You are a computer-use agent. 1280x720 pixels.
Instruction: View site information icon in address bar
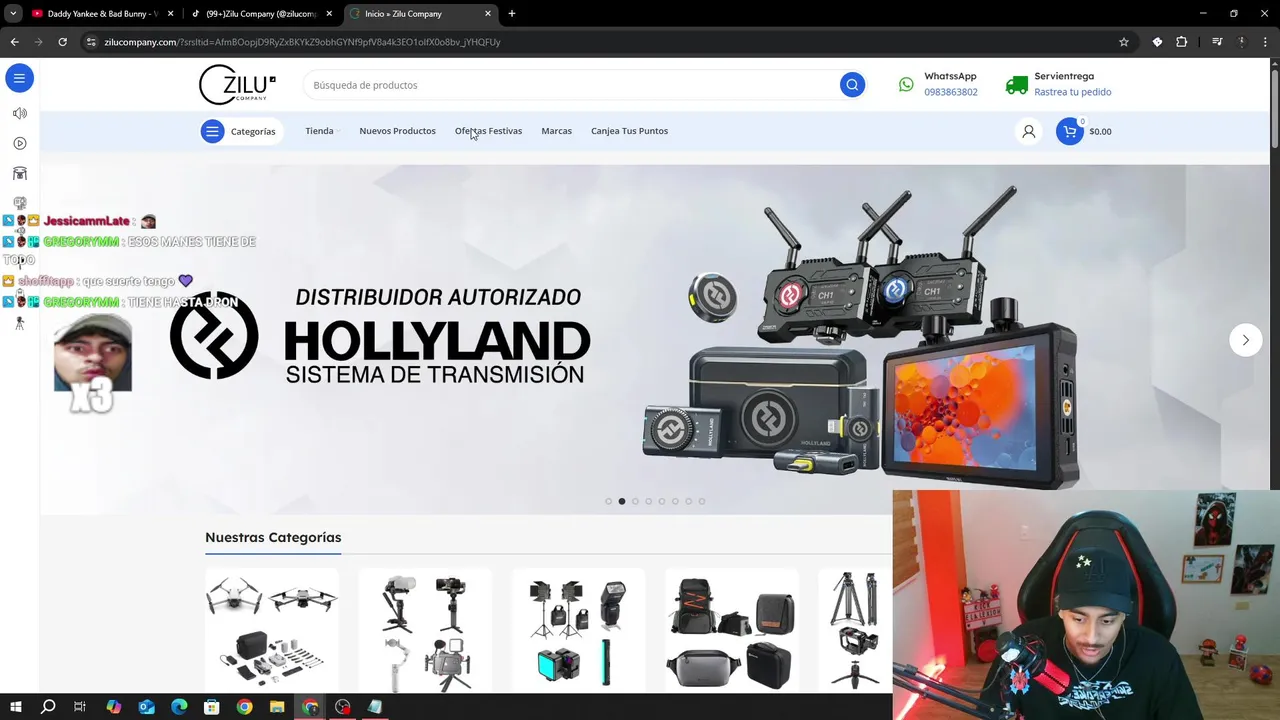click(91, 42)
